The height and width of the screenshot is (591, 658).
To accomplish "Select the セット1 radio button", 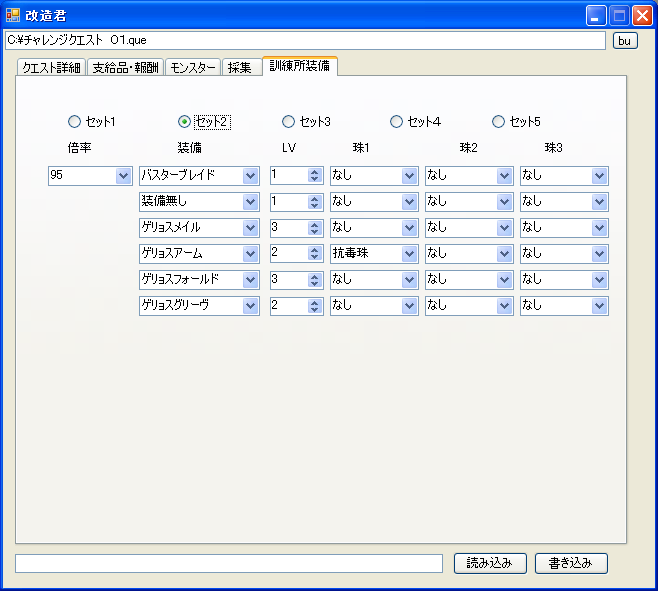I will click(x=74, y=122).
